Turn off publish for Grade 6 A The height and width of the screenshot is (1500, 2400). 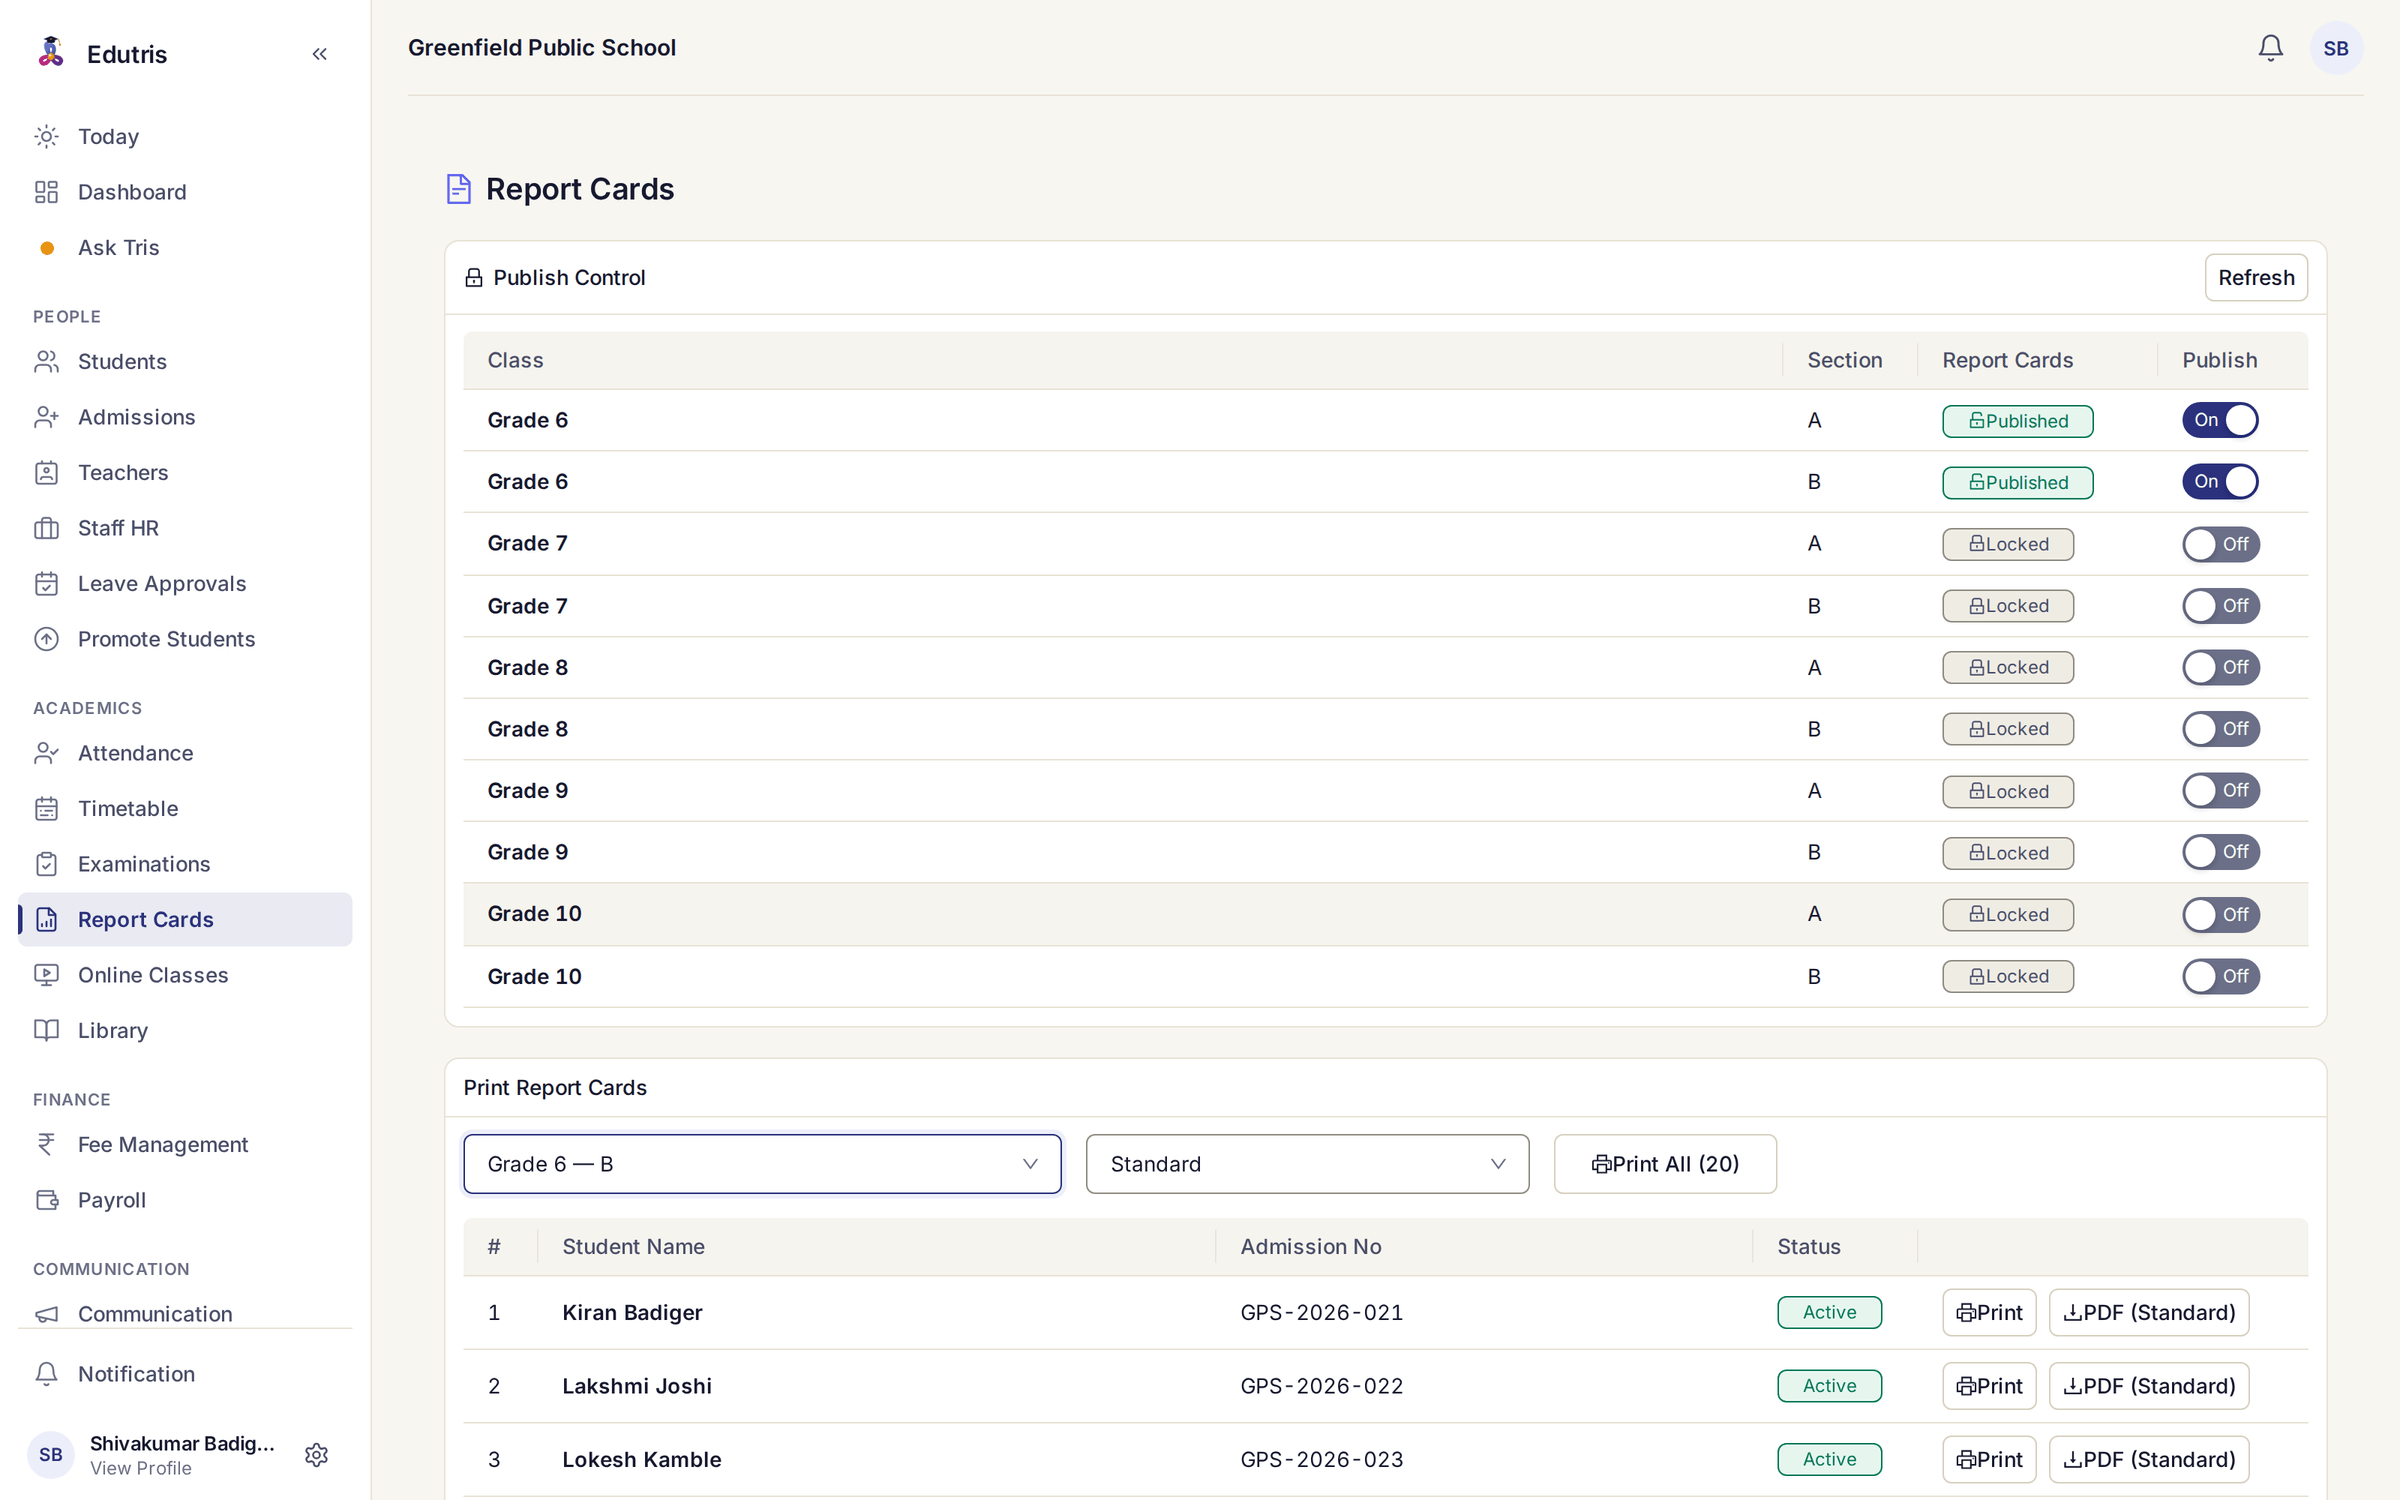tap(2220, 420)
